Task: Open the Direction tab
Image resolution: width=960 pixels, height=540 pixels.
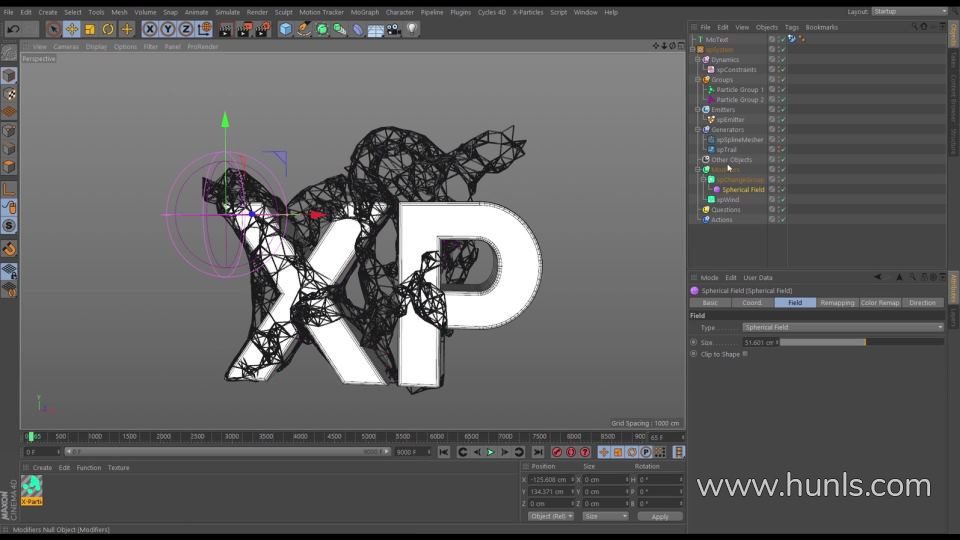Action: (922, 302)
